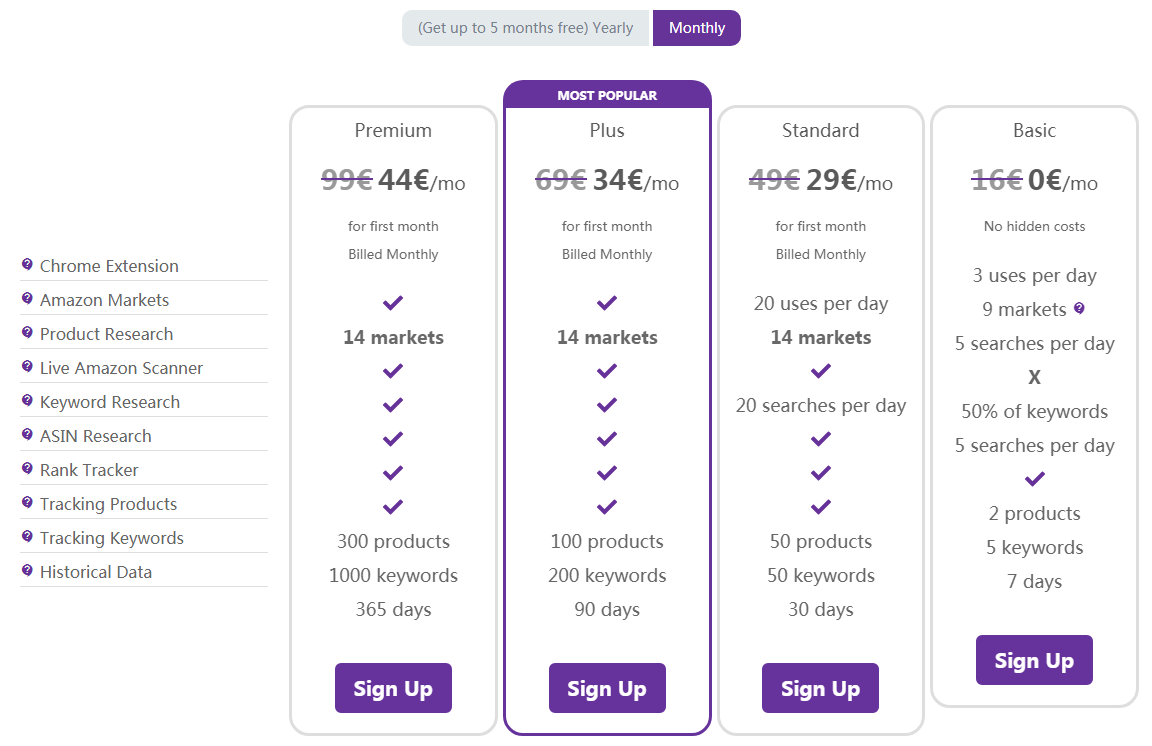Click the info icon next to 9 markets

tap(1079, 308)
